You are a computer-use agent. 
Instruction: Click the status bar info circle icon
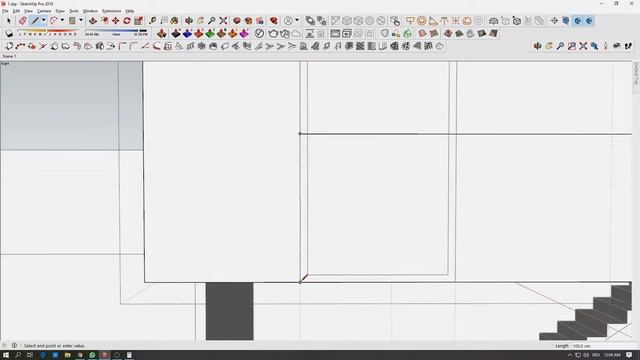(x=14, y=345)
